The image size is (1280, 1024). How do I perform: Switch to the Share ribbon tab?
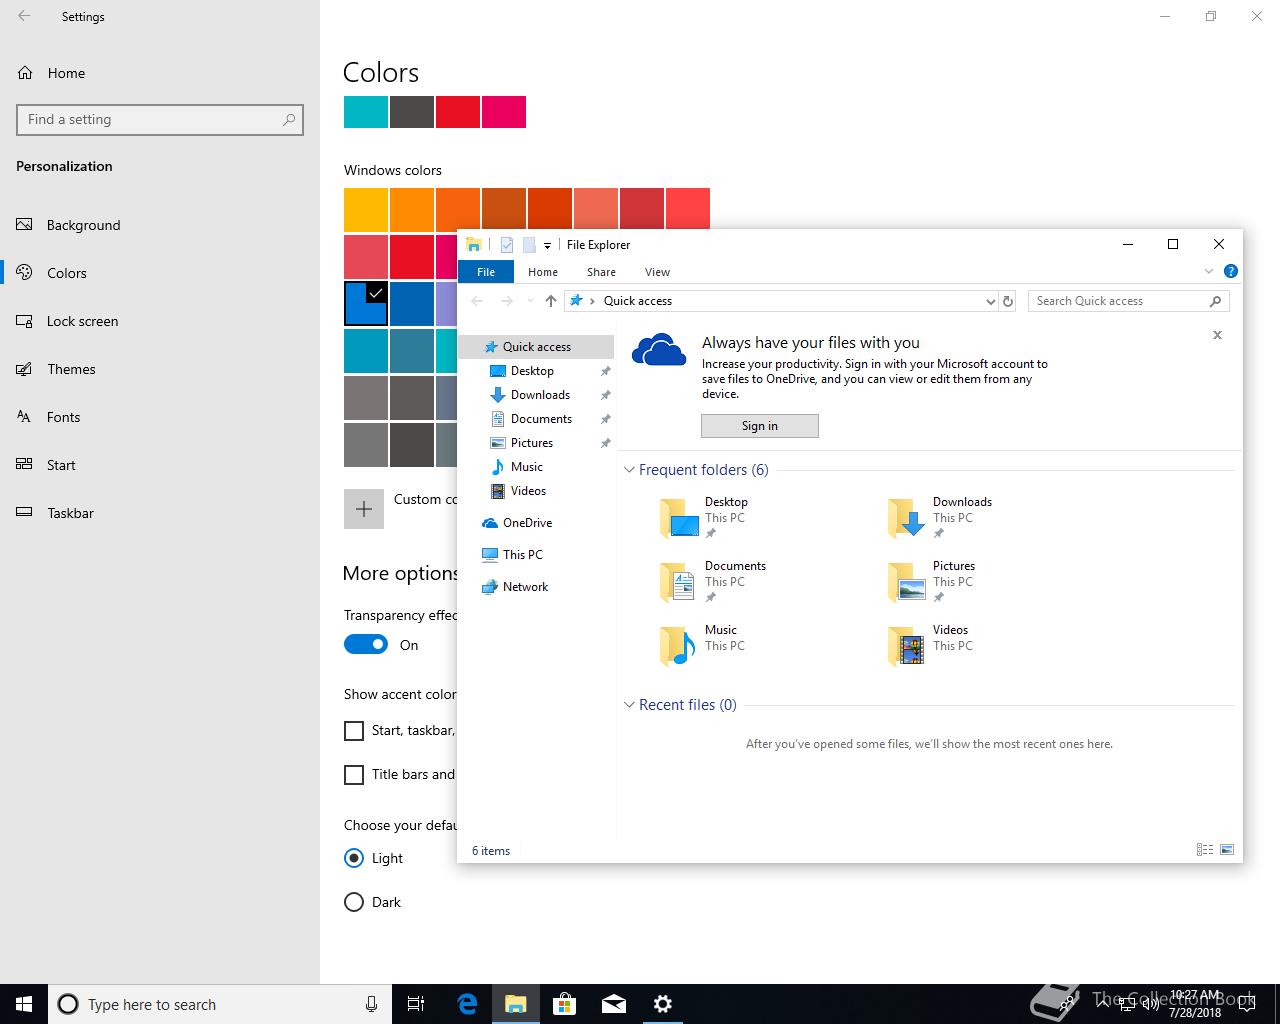(x=601, y=272)
